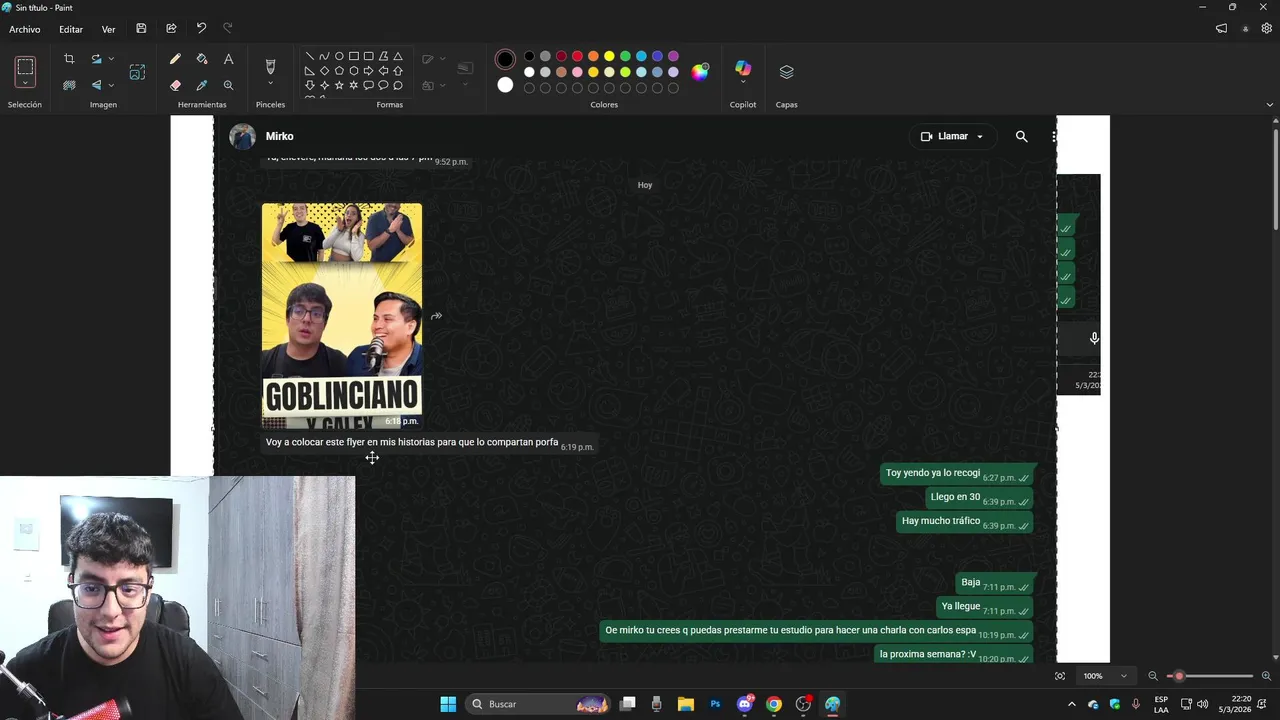Screen dimensions: 1280x720
Task: Click the Share icon
Action: 171,29
